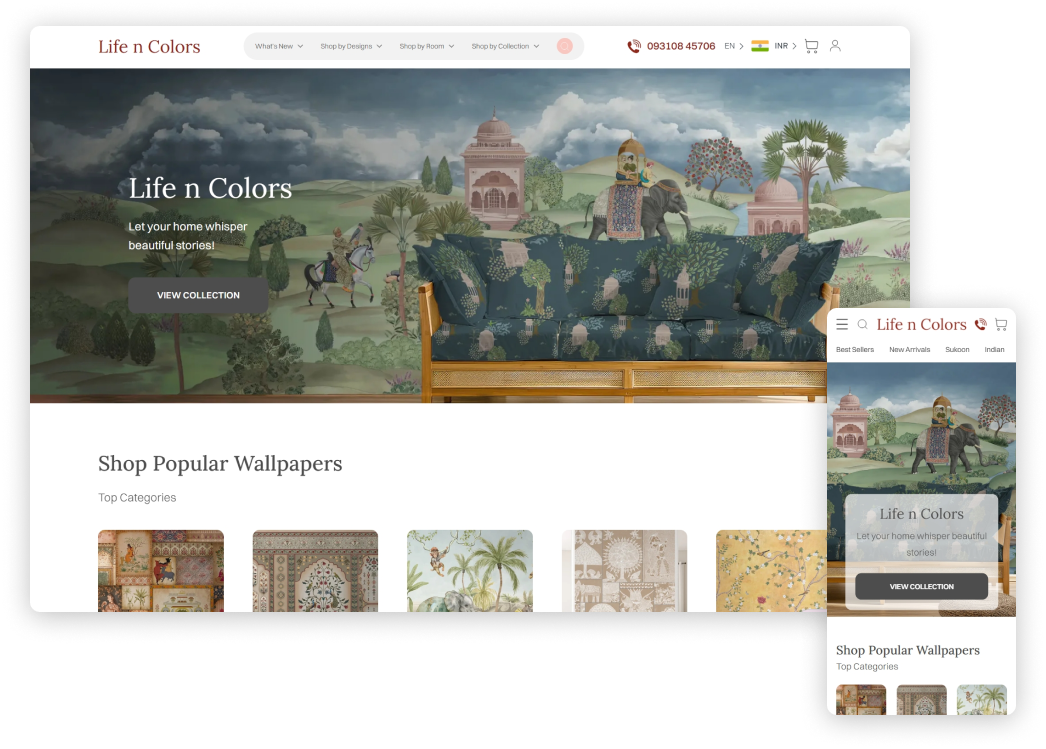Click the India flag currency icon
The image size is (1046, 749).
[760, 46]
